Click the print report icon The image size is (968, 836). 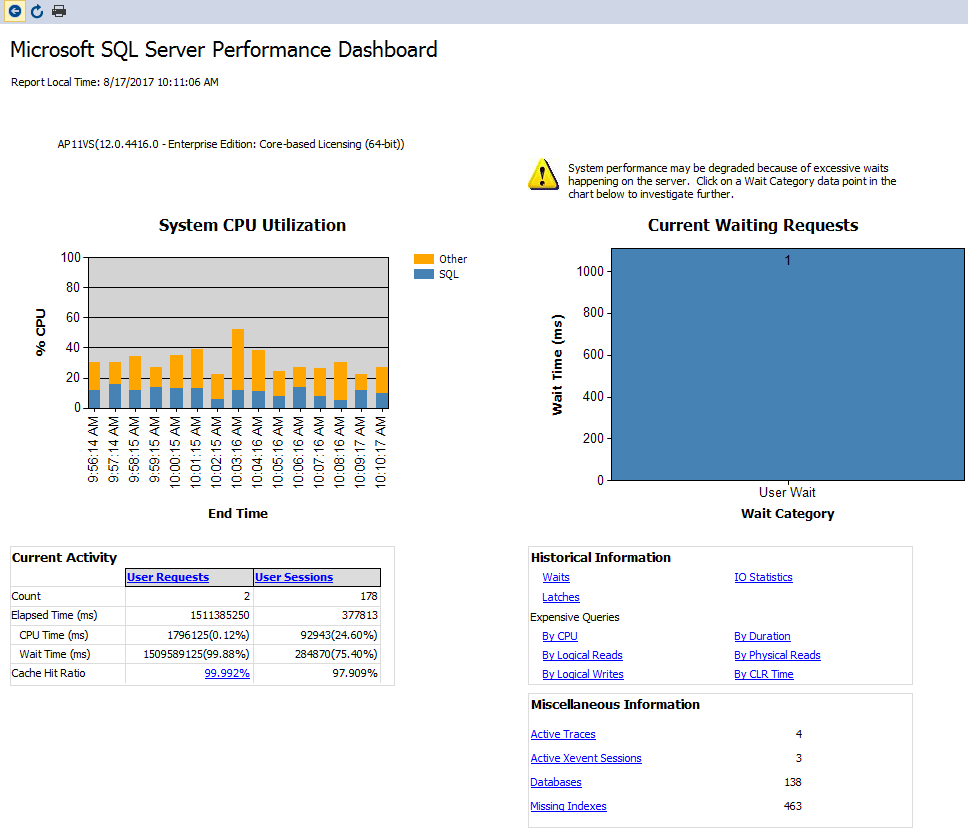click(x=59, y=11)
